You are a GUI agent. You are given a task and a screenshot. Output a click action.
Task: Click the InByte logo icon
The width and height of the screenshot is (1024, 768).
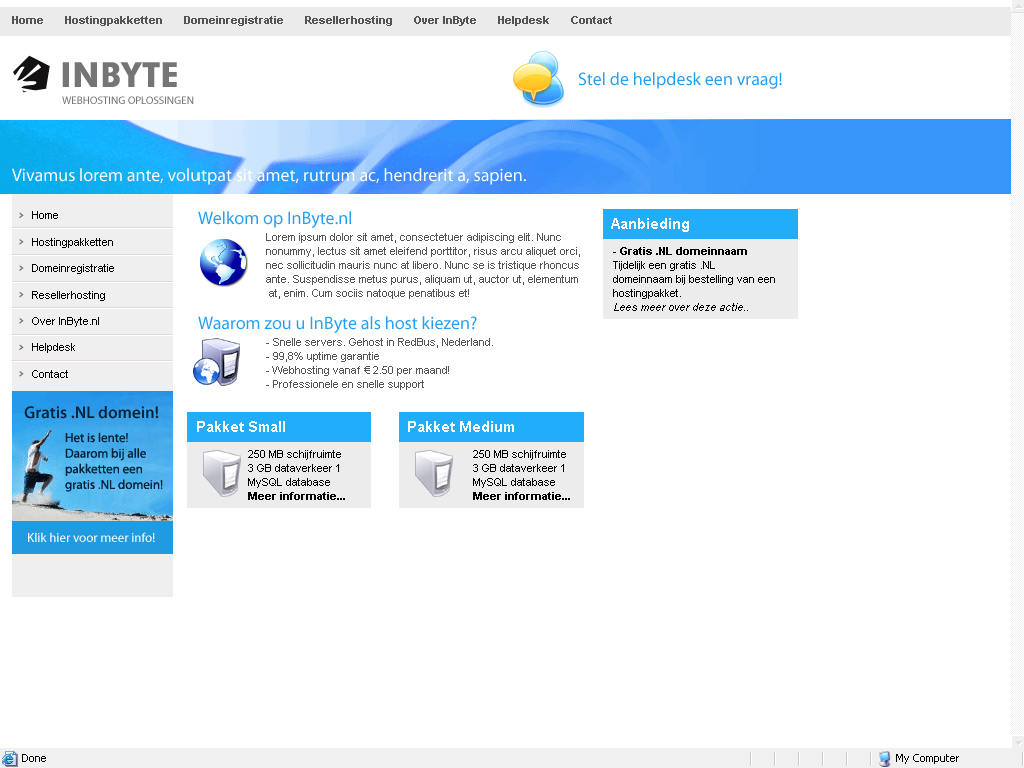tap(31, 74)
